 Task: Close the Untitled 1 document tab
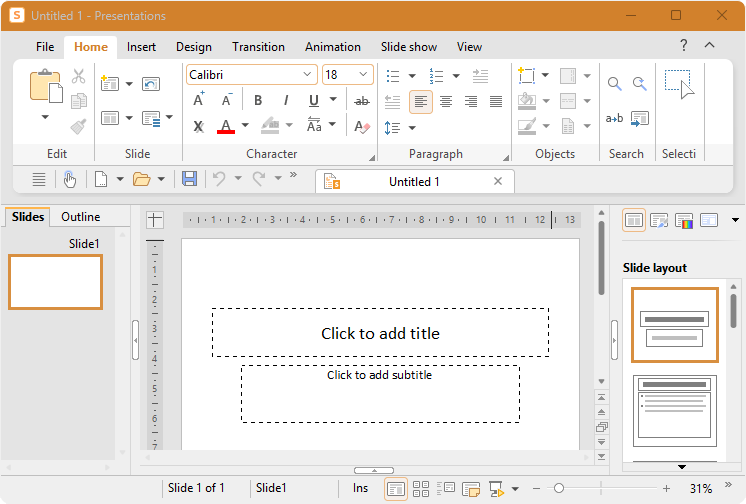(498, 181)
